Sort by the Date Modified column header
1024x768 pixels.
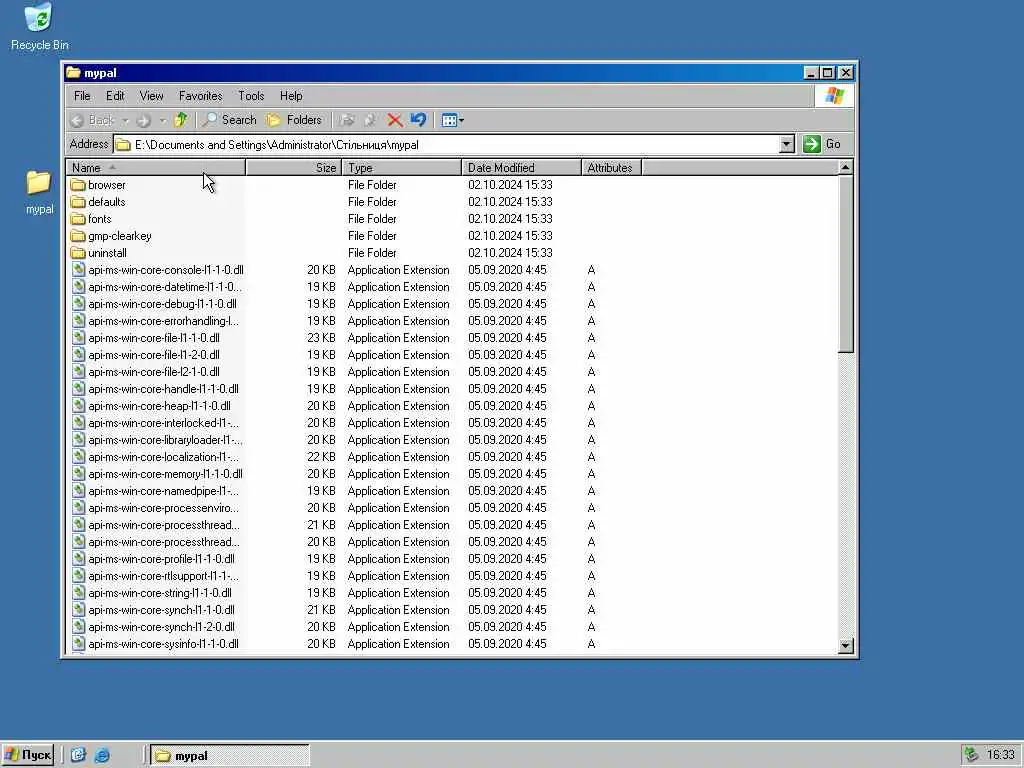[x=521, y=168]
